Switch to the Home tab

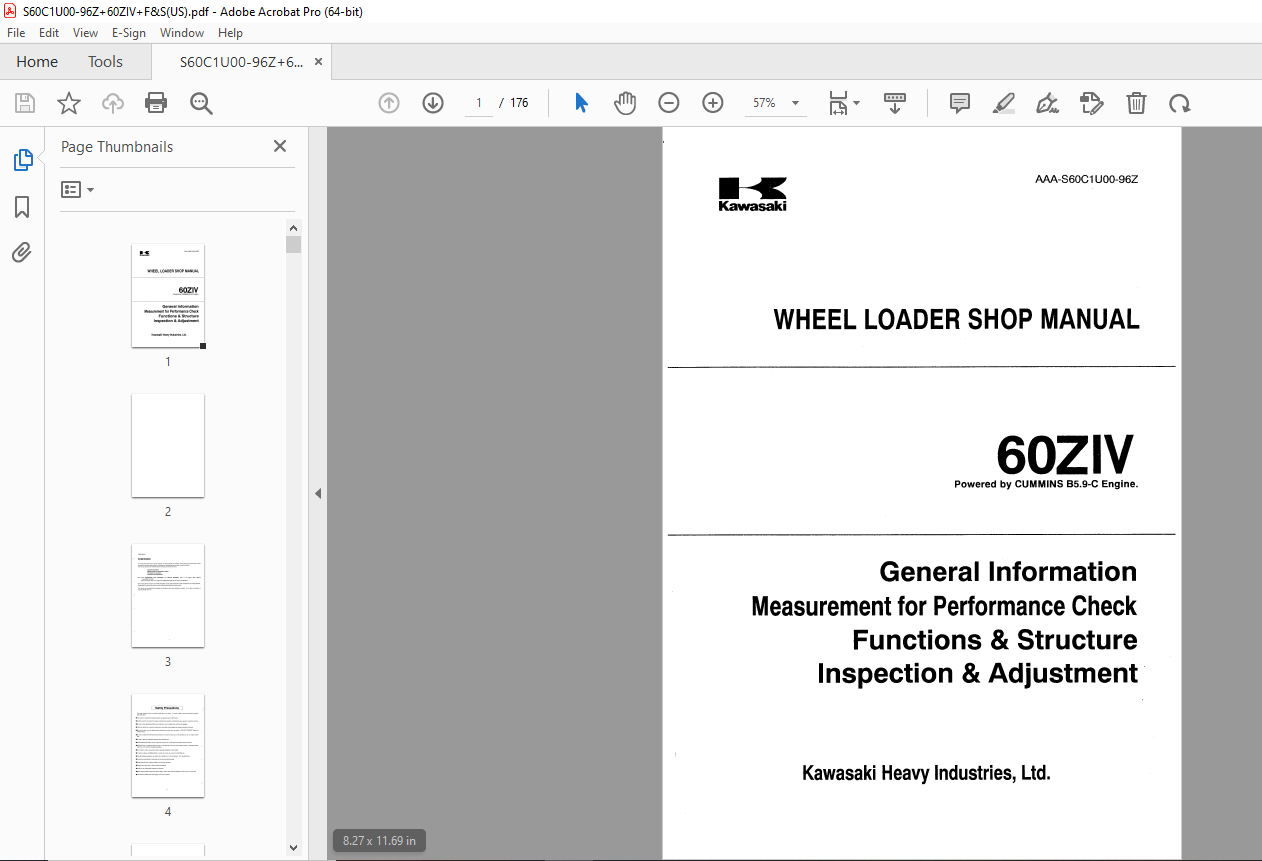[x=37, y=62]
